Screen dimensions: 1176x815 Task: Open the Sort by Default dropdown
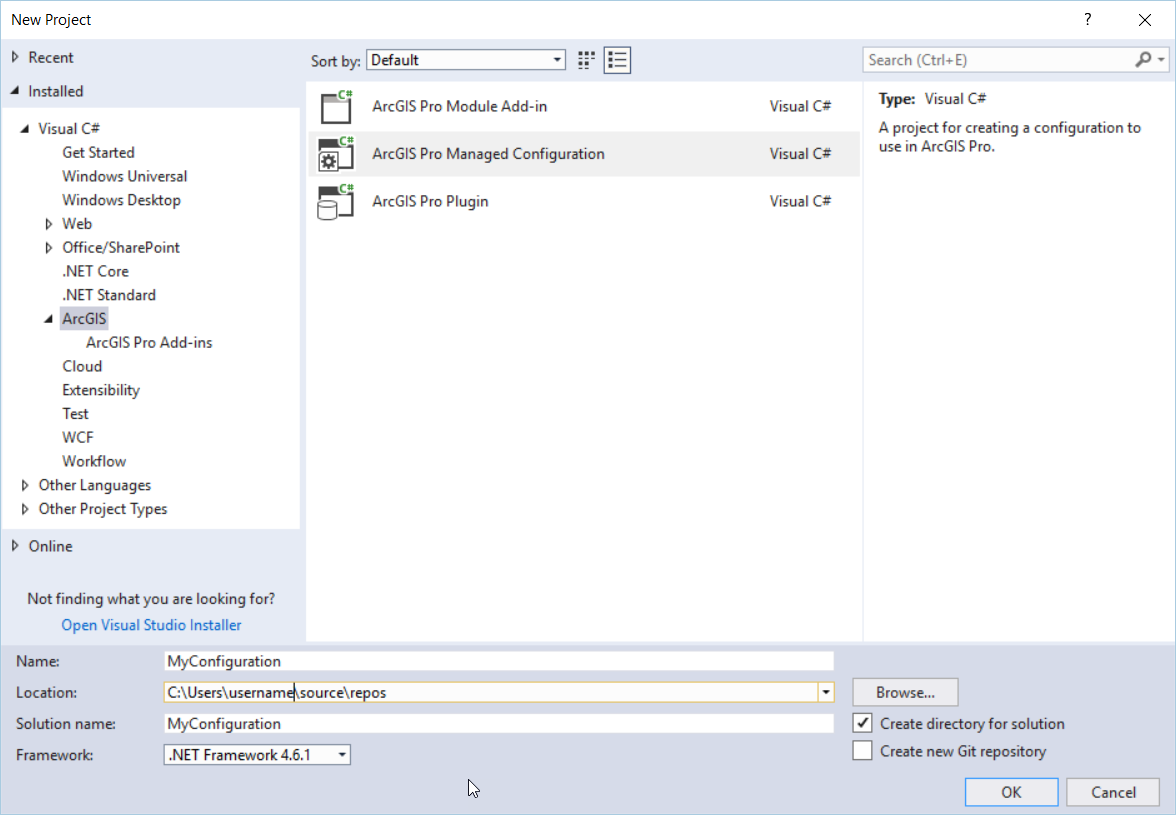466,60
